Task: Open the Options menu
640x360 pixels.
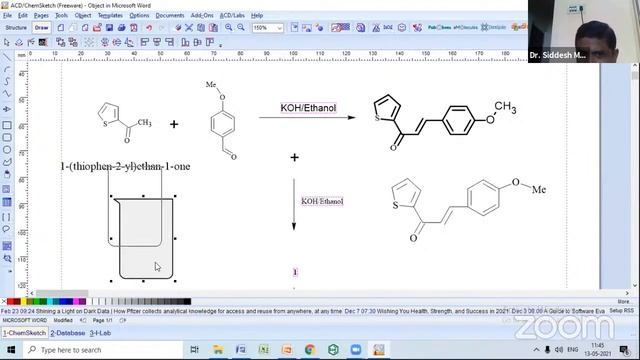Action: click(139, 16)
